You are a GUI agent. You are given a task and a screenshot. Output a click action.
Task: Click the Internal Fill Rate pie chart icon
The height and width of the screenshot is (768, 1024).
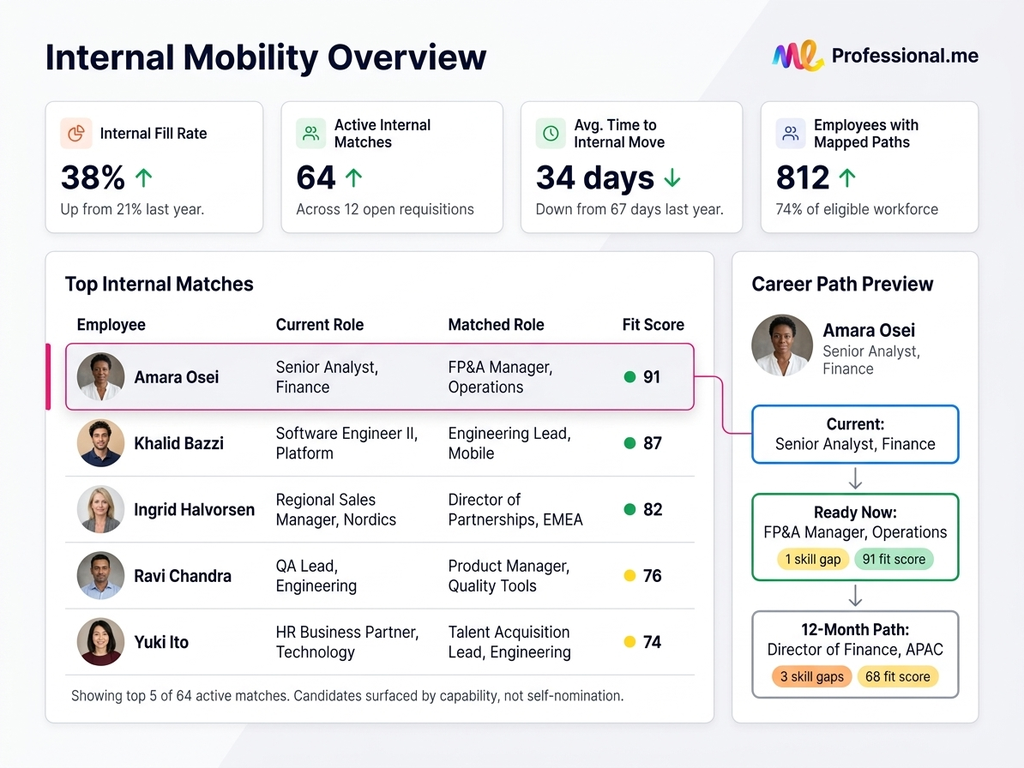(77, 133)
